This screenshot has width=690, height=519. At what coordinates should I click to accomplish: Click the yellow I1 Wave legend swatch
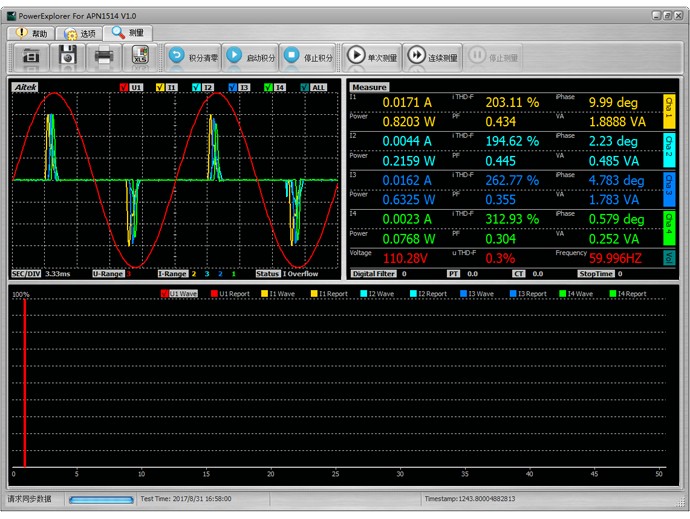click(x=266, y=294)
